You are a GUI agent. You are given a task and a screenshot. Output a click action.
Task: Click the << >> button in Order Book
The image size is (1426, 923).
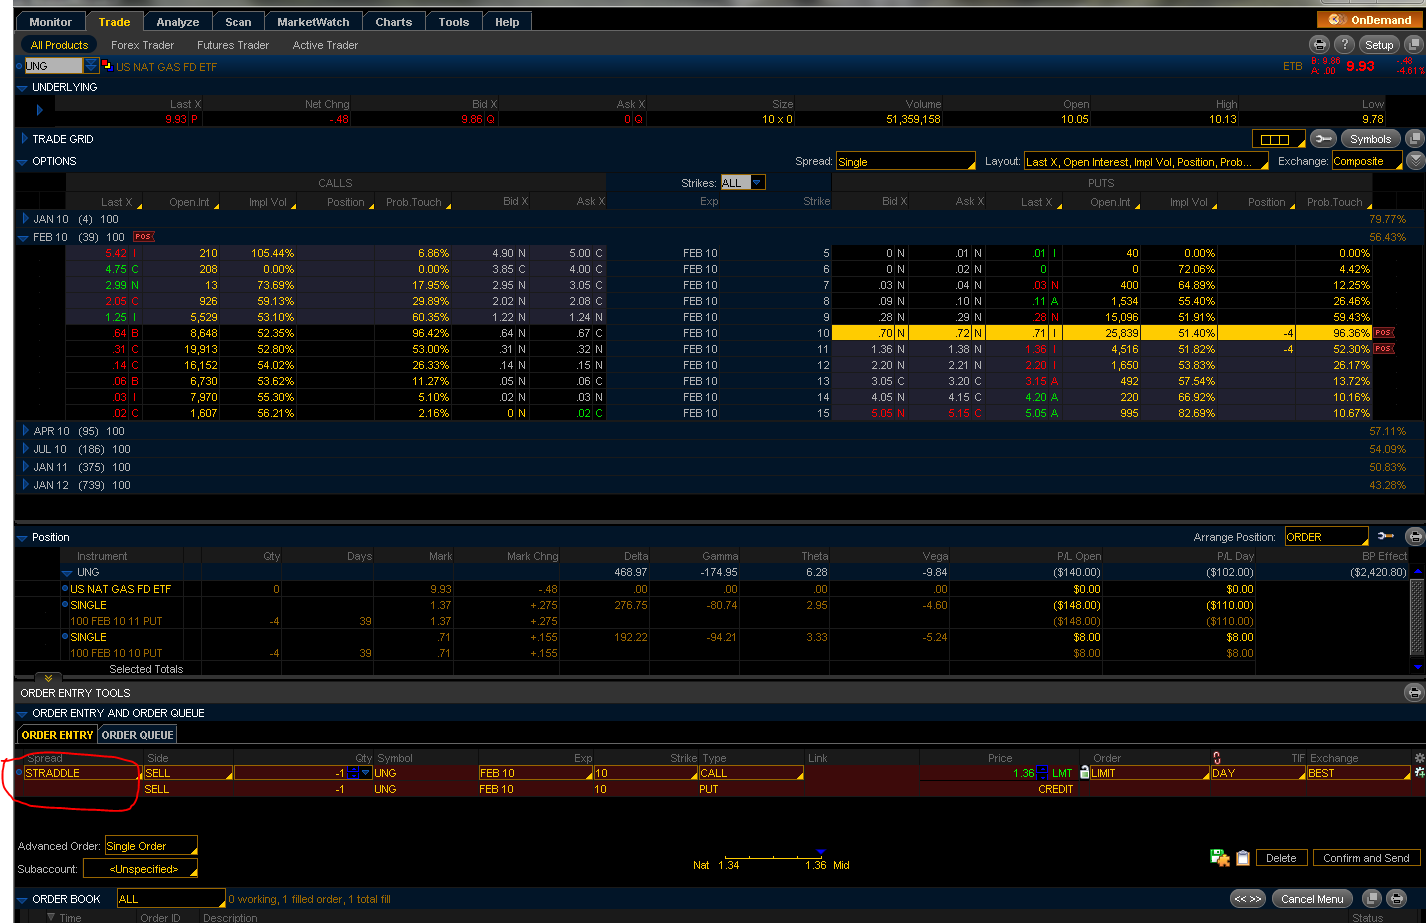[x=1248, y=899]
